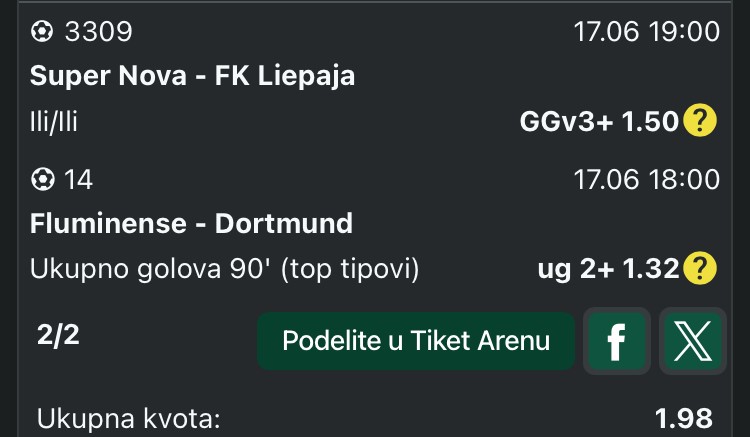Viewport: 750px width, 437px height.
Task: Click GGv3+ 1.50 odds text
Action: 599,121
